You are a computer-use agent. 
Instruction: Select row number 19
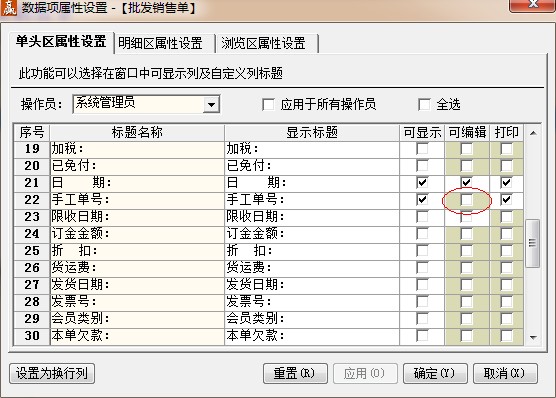click(32, 149)
